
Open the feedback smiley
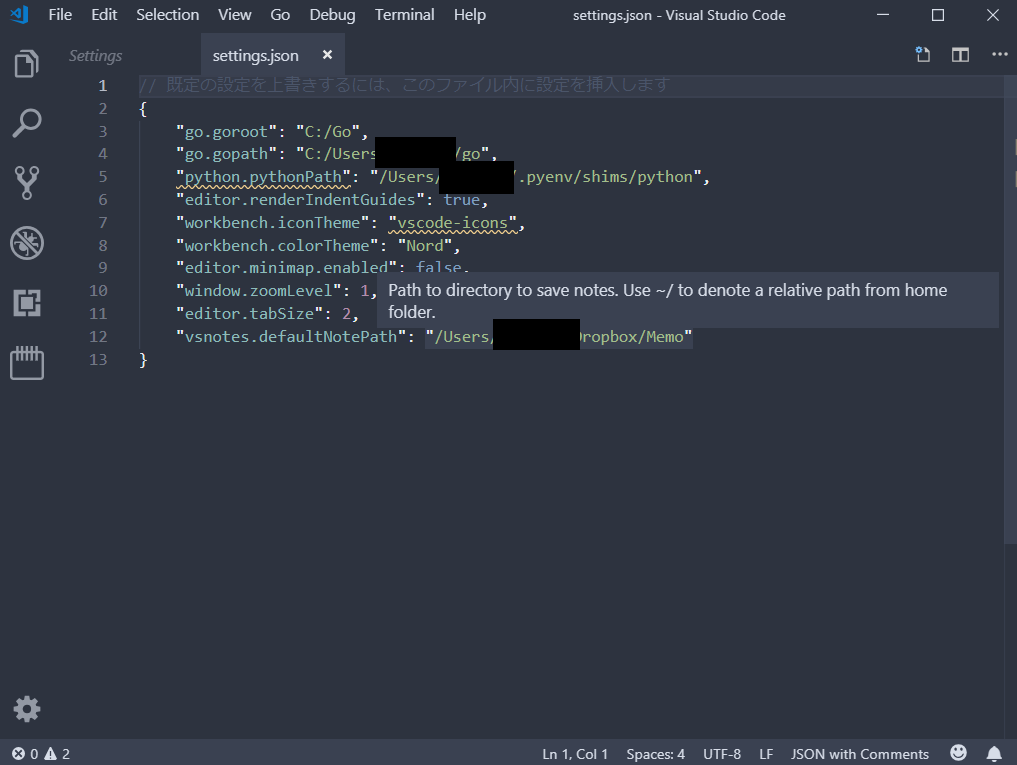(958, 752)
